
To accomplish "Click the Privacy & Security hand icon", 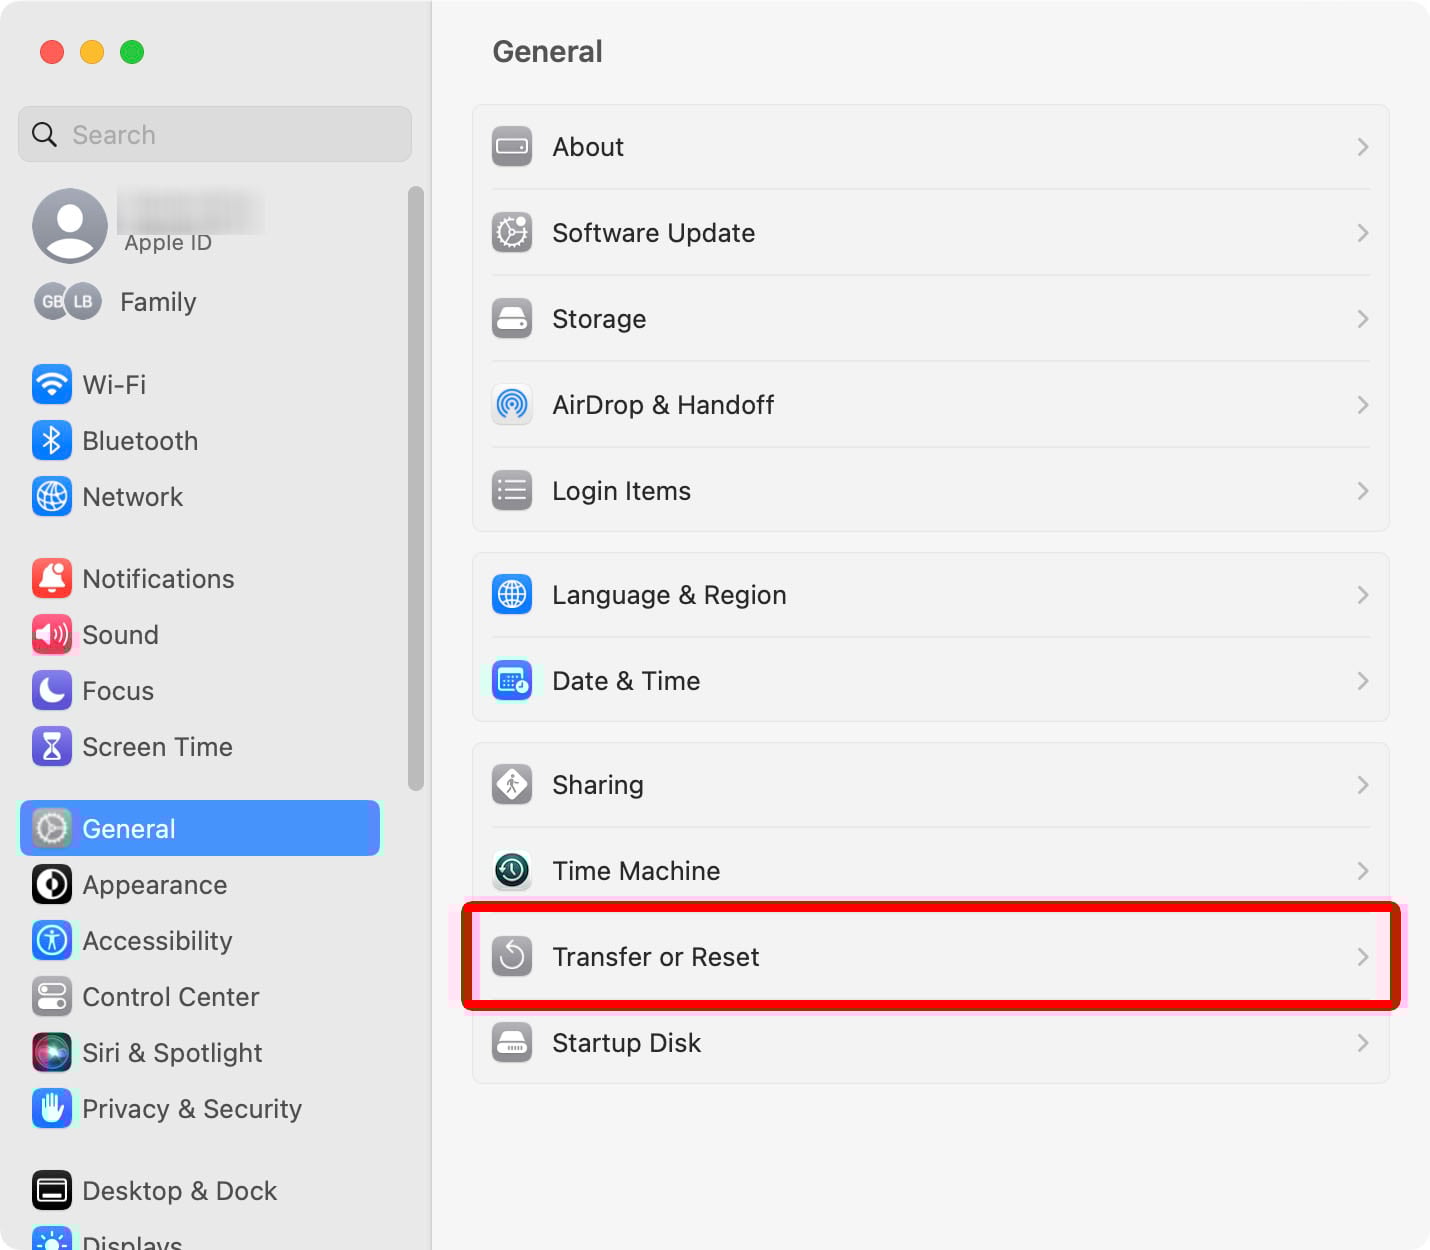I will (x=51, y=1109).
